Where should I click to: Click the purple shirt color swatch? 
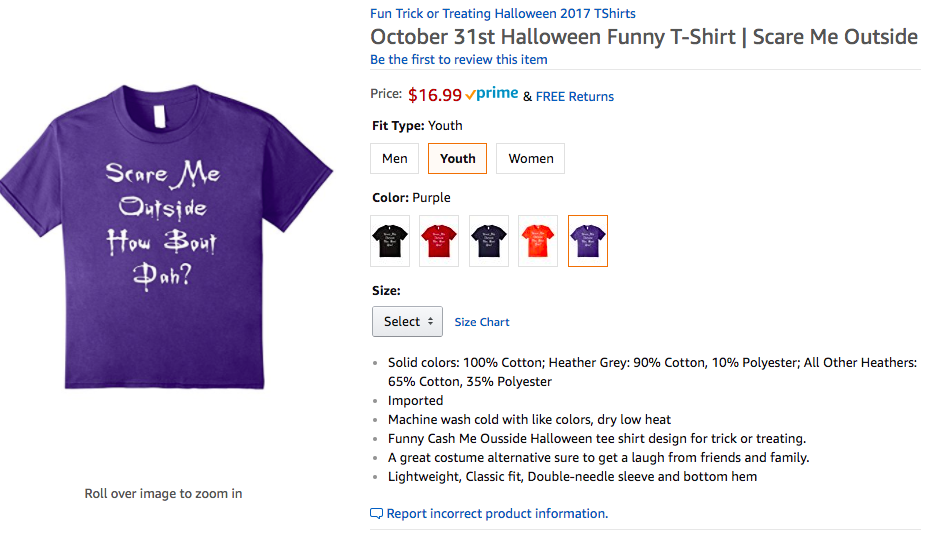pyautogui.click(x=588, y=241)
